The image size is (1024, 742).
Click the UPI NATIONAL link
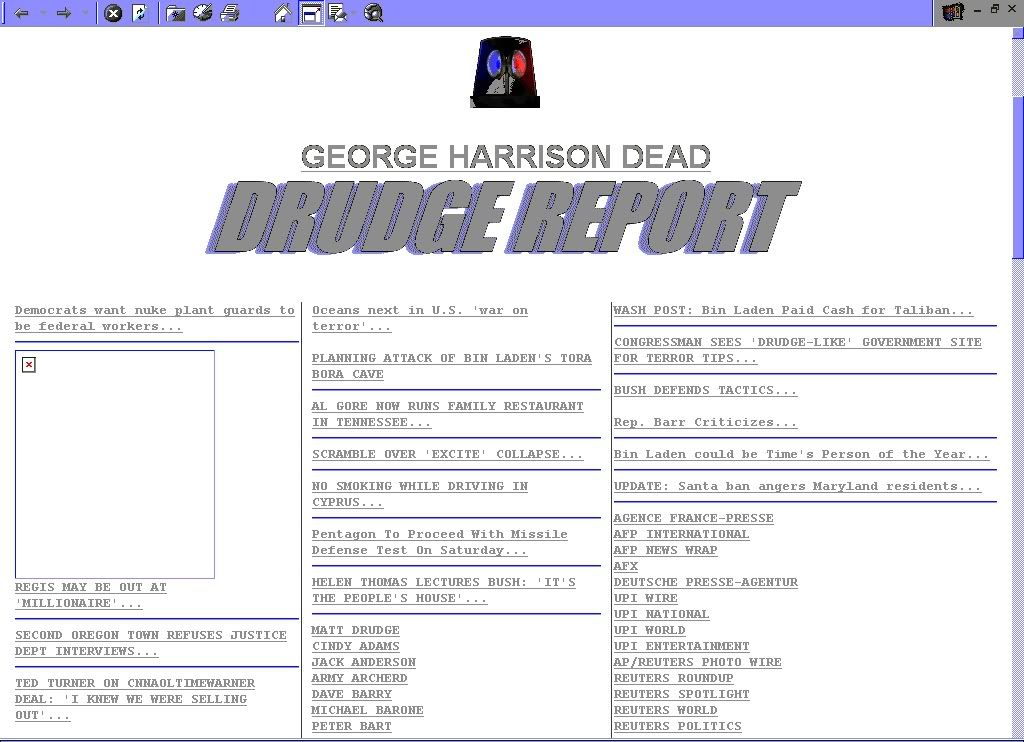[662, 614]
